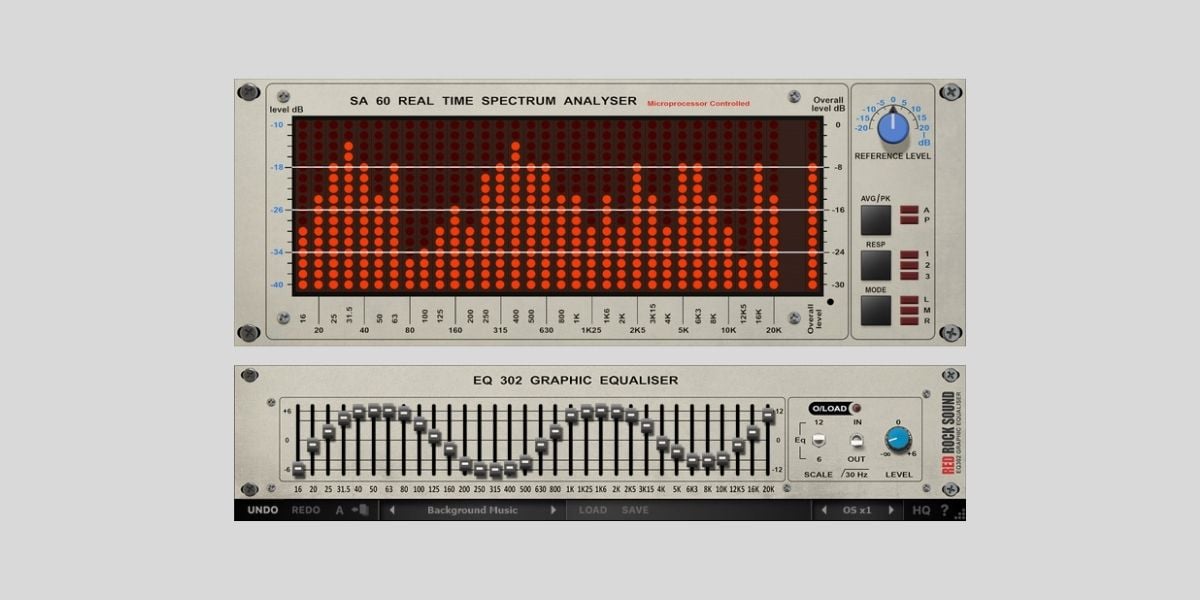The image size is (1200, 600).
Task: Select the 100 band fader on EQ 302
Action: click(420, 424)
